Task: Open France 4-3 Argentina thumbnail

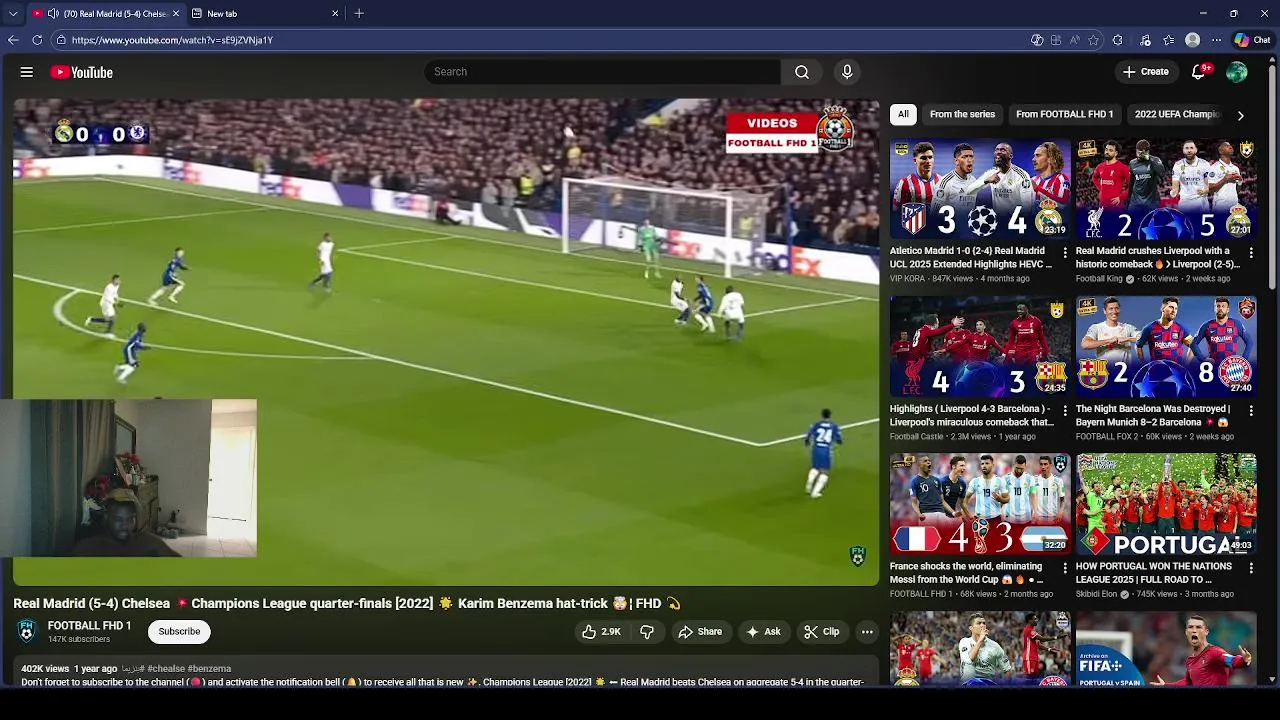Action: pyautogui.click(x=980, y=505)
